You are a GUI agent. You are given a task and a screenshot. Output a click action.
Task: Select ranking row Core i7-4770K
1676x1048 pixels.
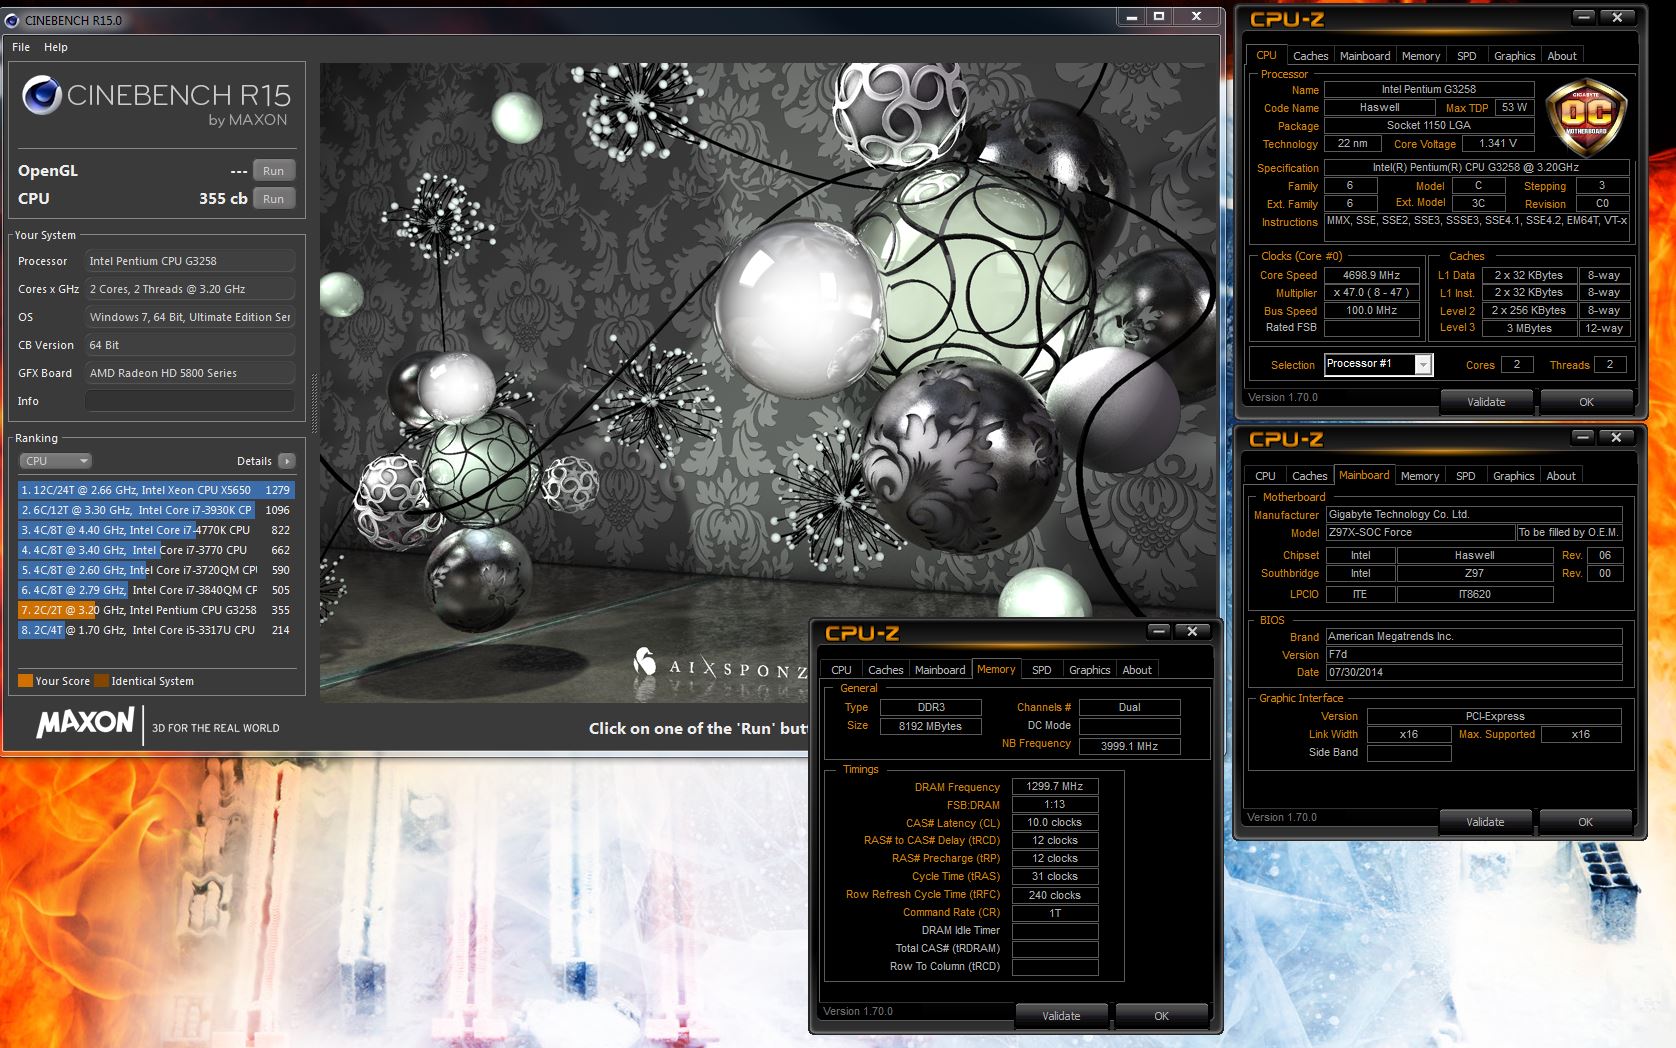[x=155, y=530]
